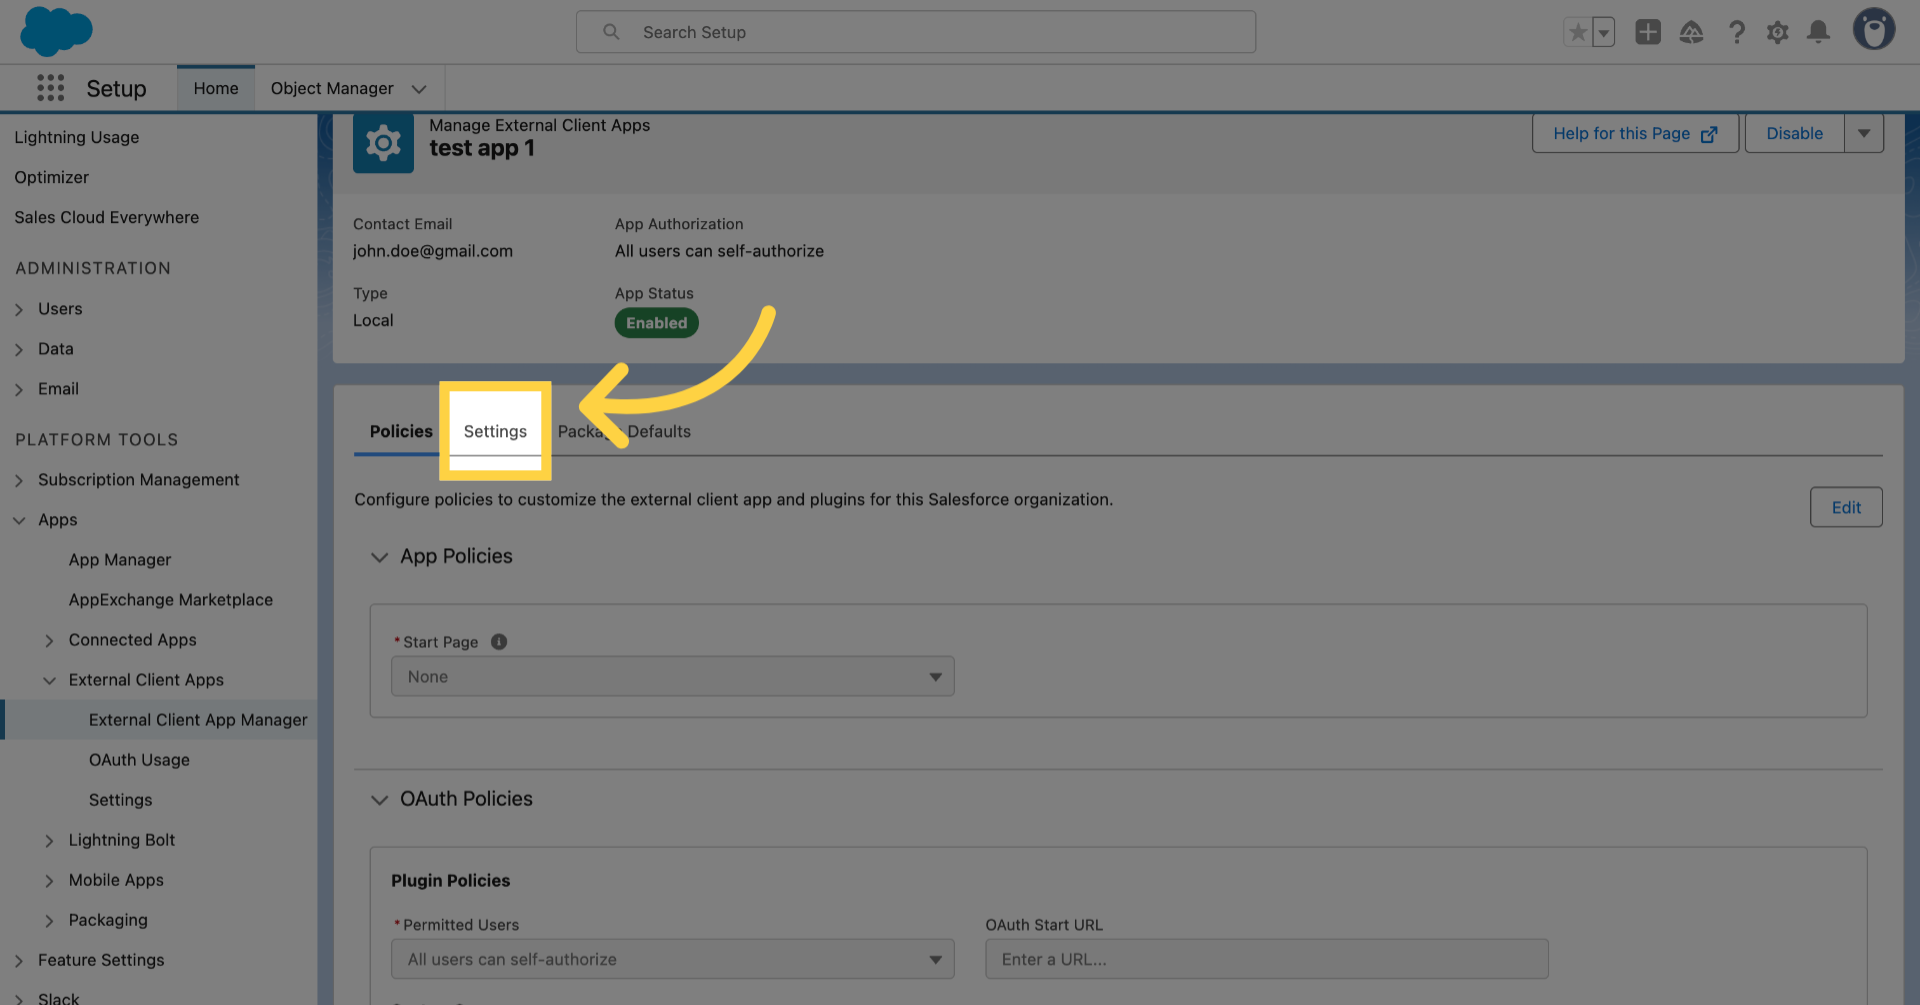This screenshot has width=1920, height=1005.
Task: Click the Start Page info icon
Action: pyautogui.click(x=499, y=642)
